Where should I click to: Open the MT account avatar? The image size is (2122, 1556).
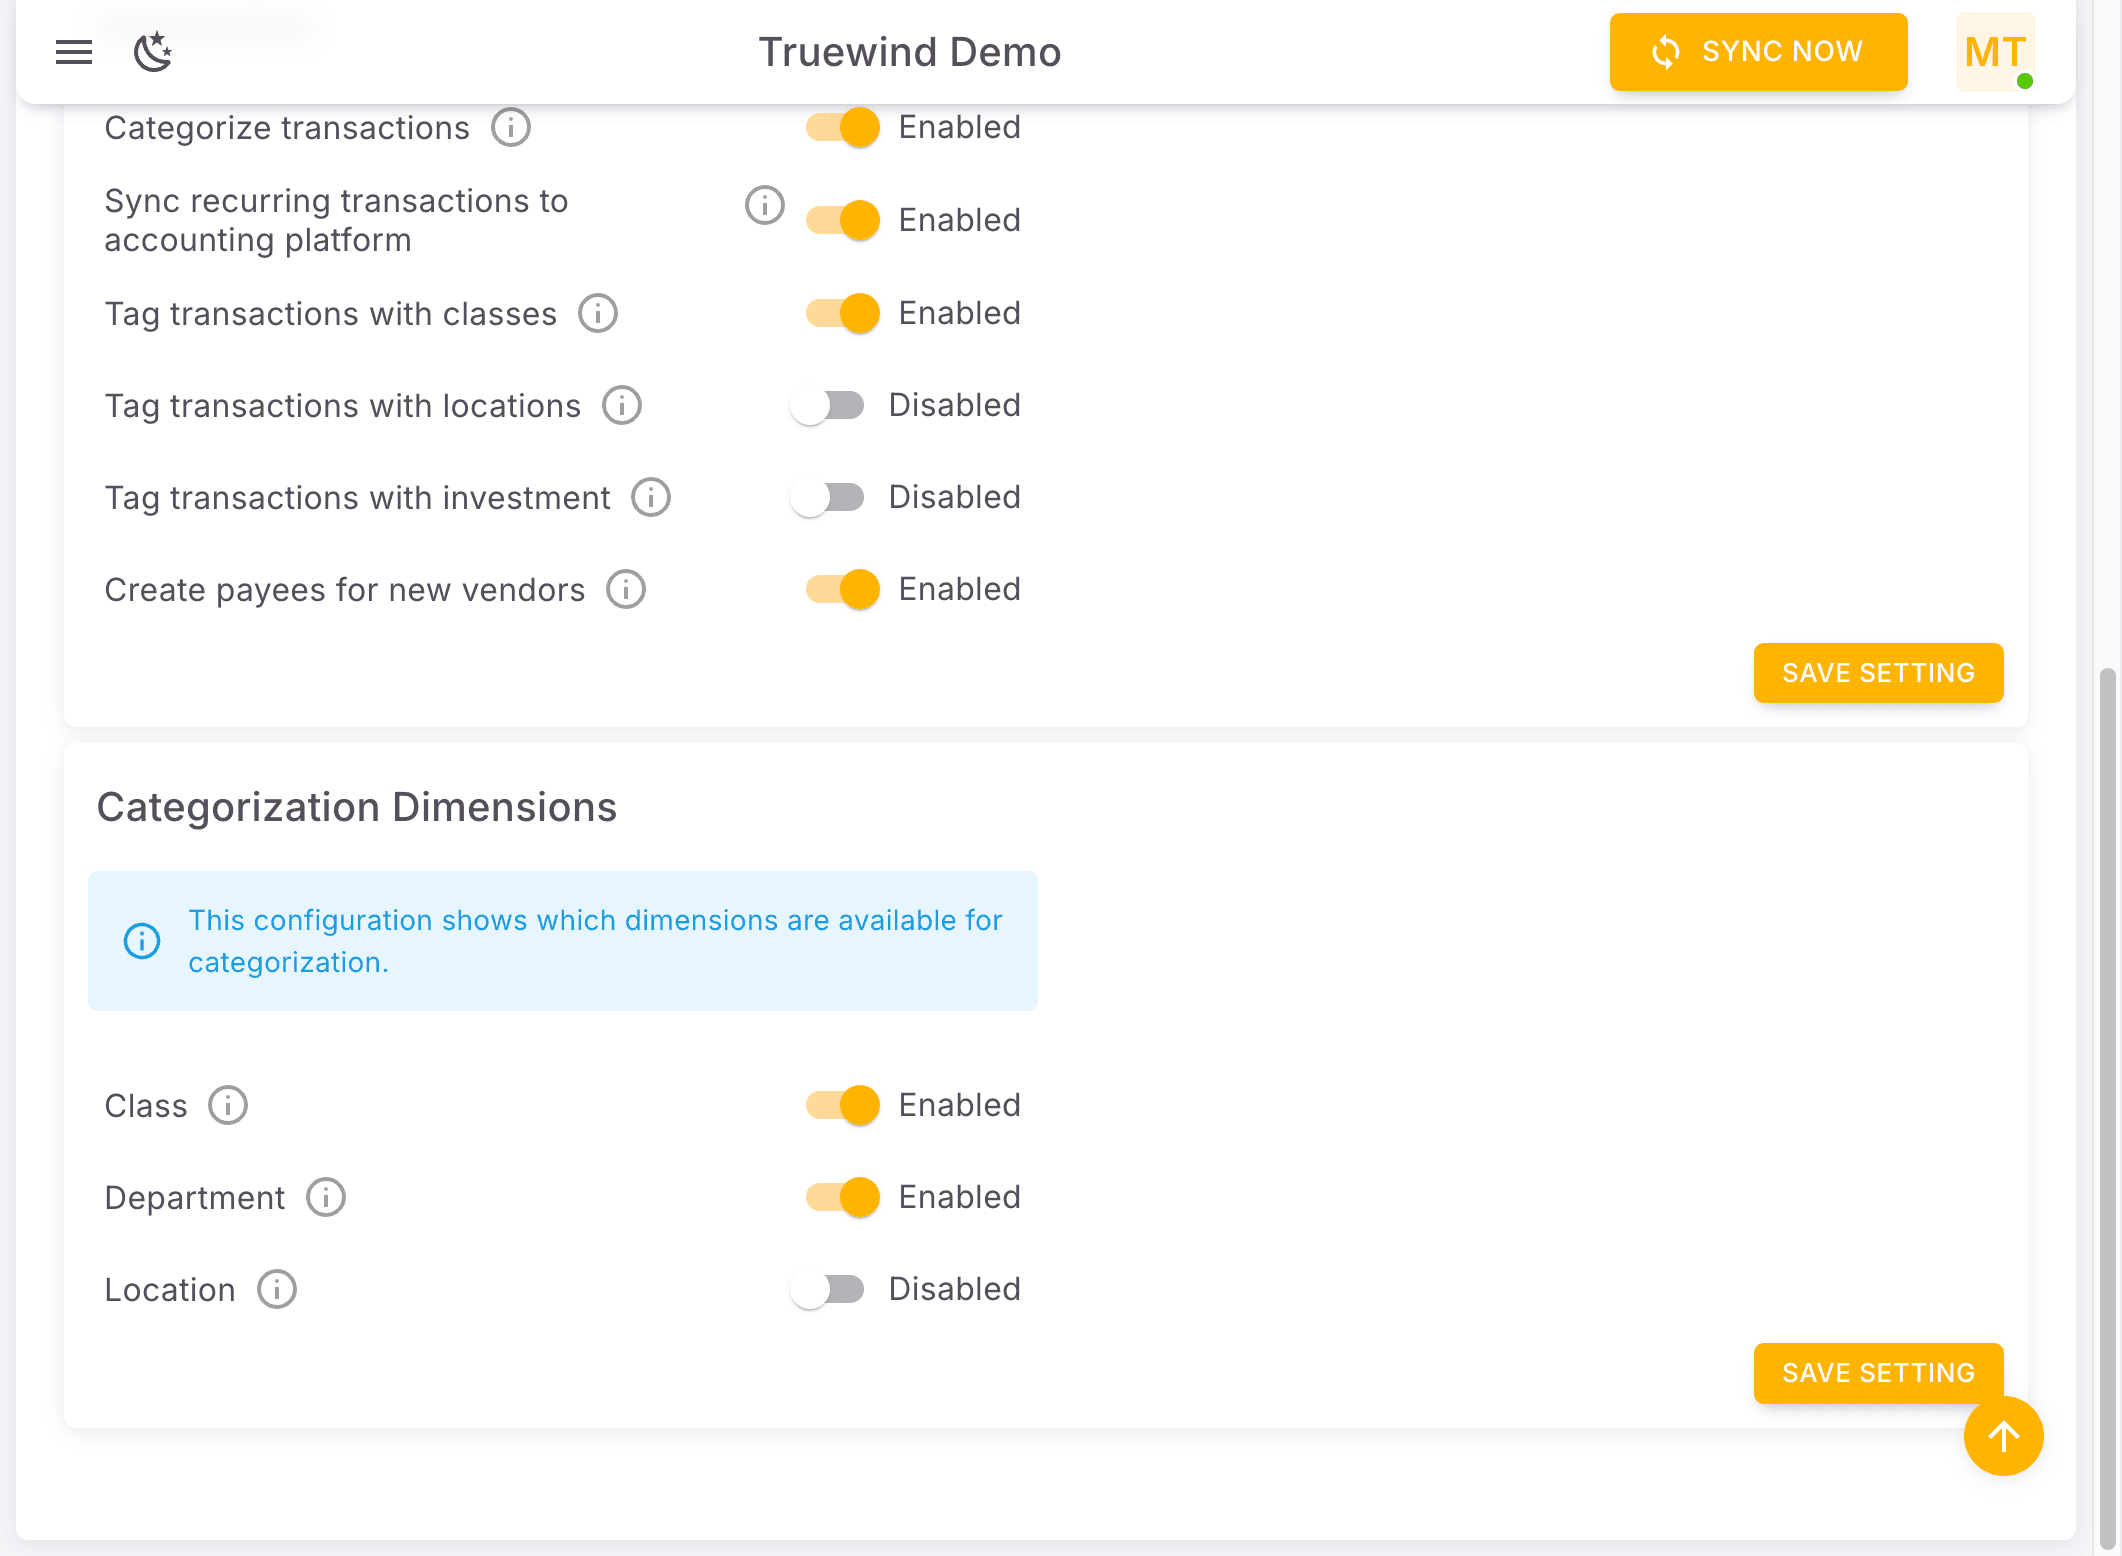(x=1994, y=52)
